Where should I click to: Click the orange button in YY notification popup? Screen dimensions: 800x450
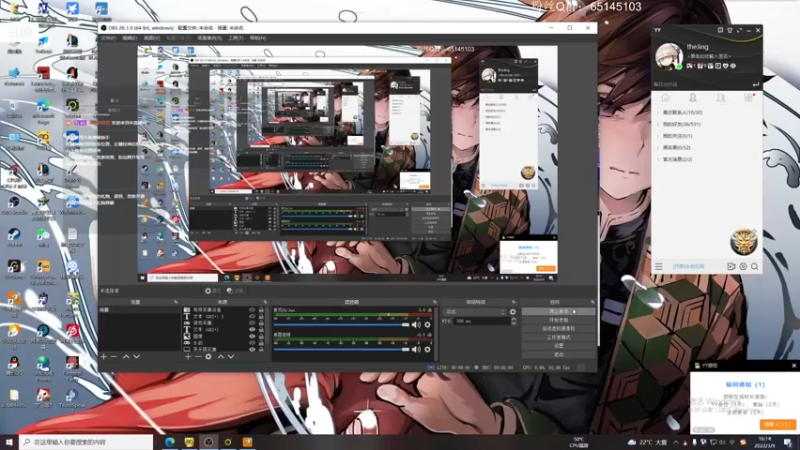point(778,424)
